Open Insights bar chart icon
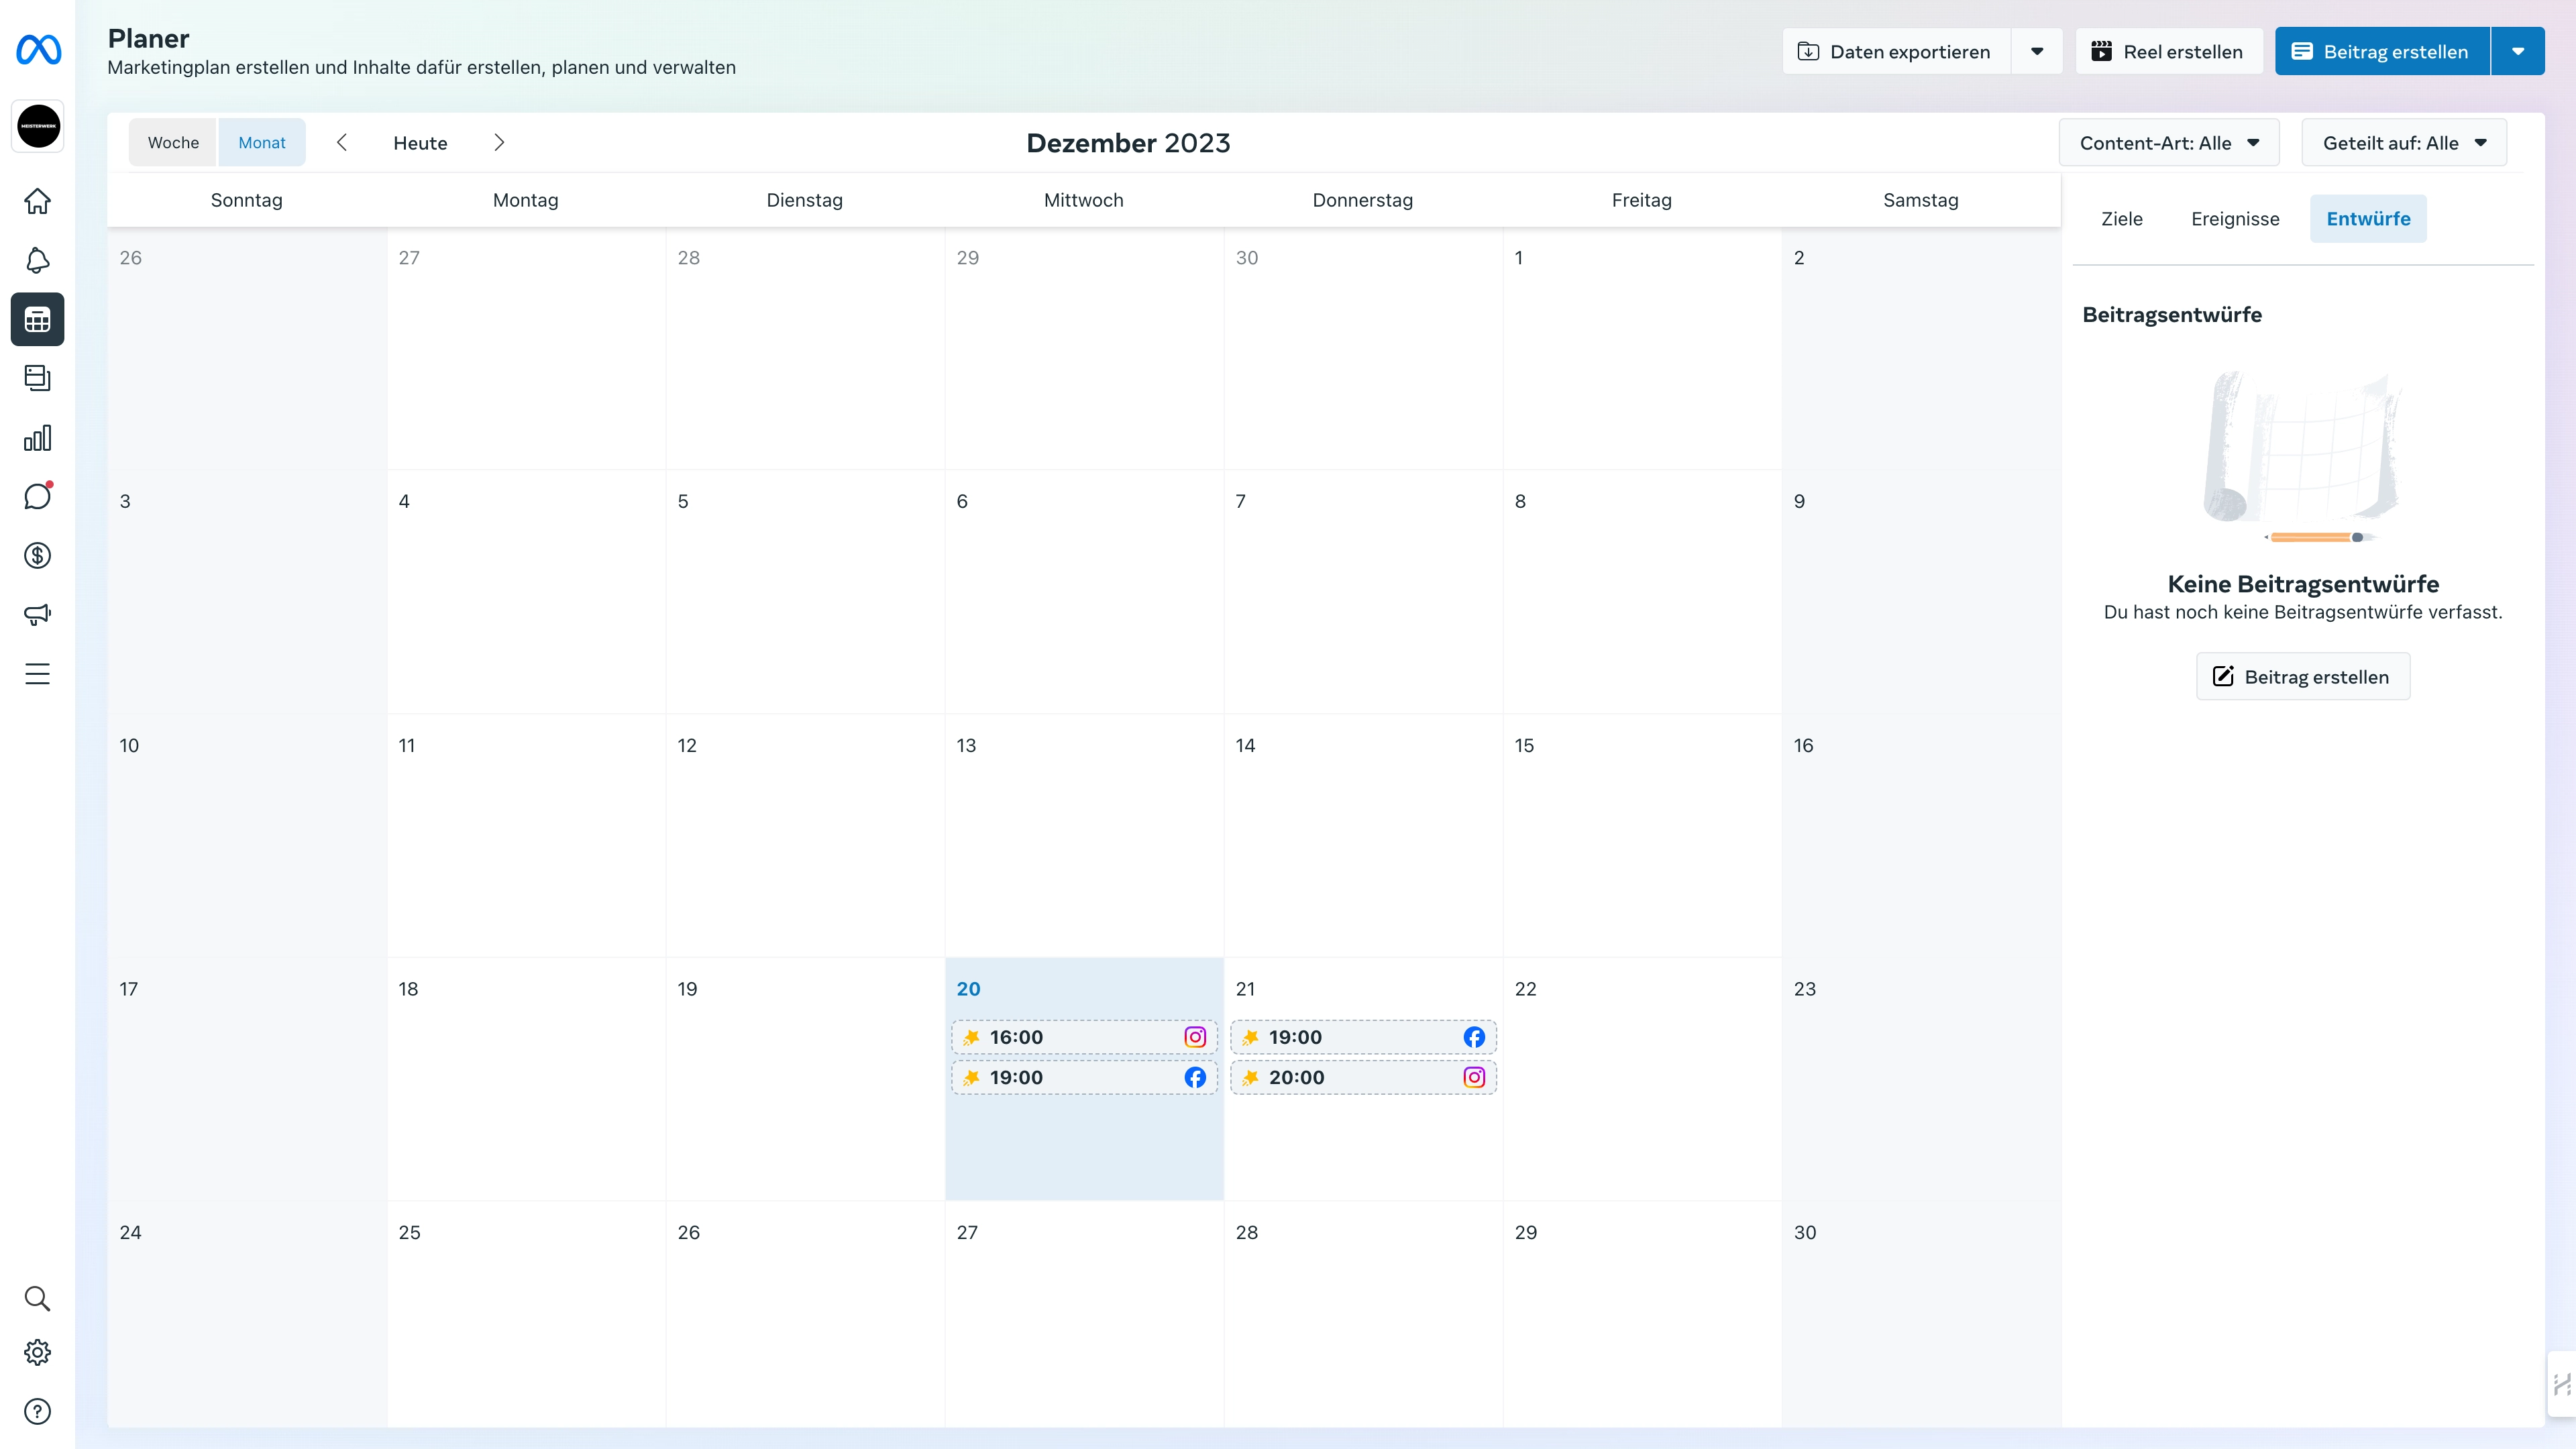2576x1449 pixels. [x=38, y=437]
